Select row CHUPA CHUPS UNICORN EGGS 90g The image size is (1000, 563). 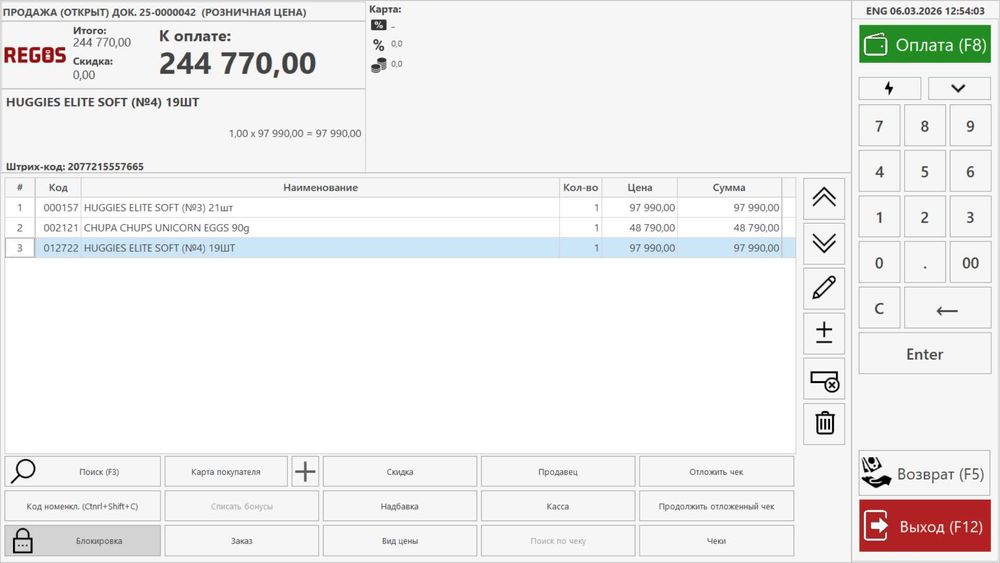(400, 228)
